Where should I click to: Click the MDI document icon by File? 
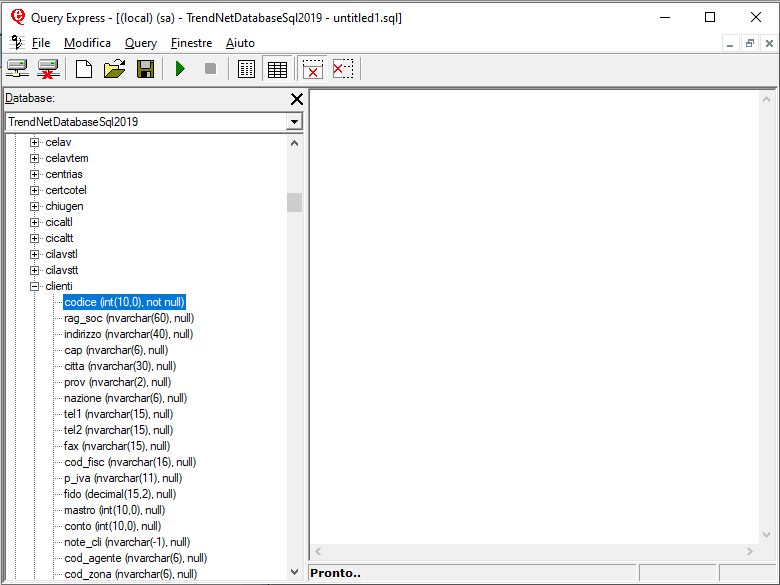[16, 43]
